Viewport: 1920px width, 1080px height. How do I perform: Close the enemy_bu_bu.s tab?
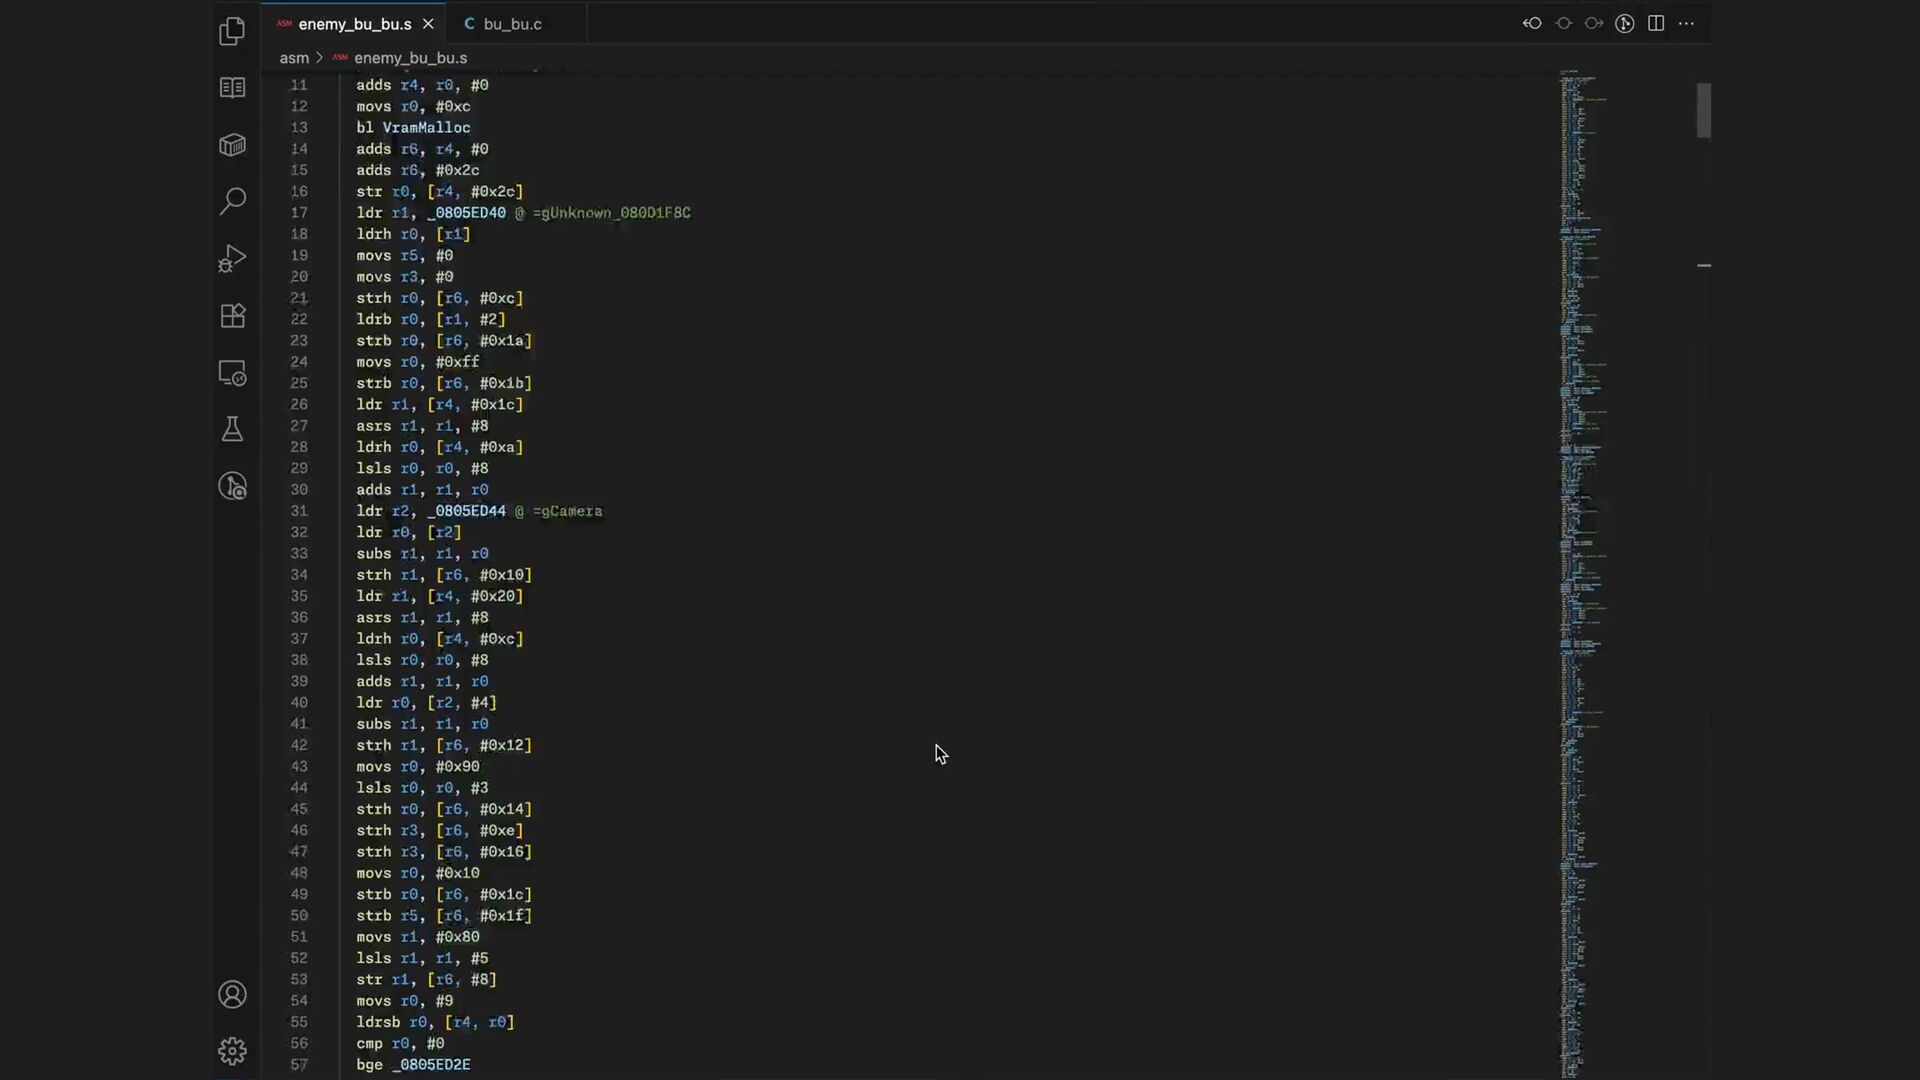pos(428,24)
